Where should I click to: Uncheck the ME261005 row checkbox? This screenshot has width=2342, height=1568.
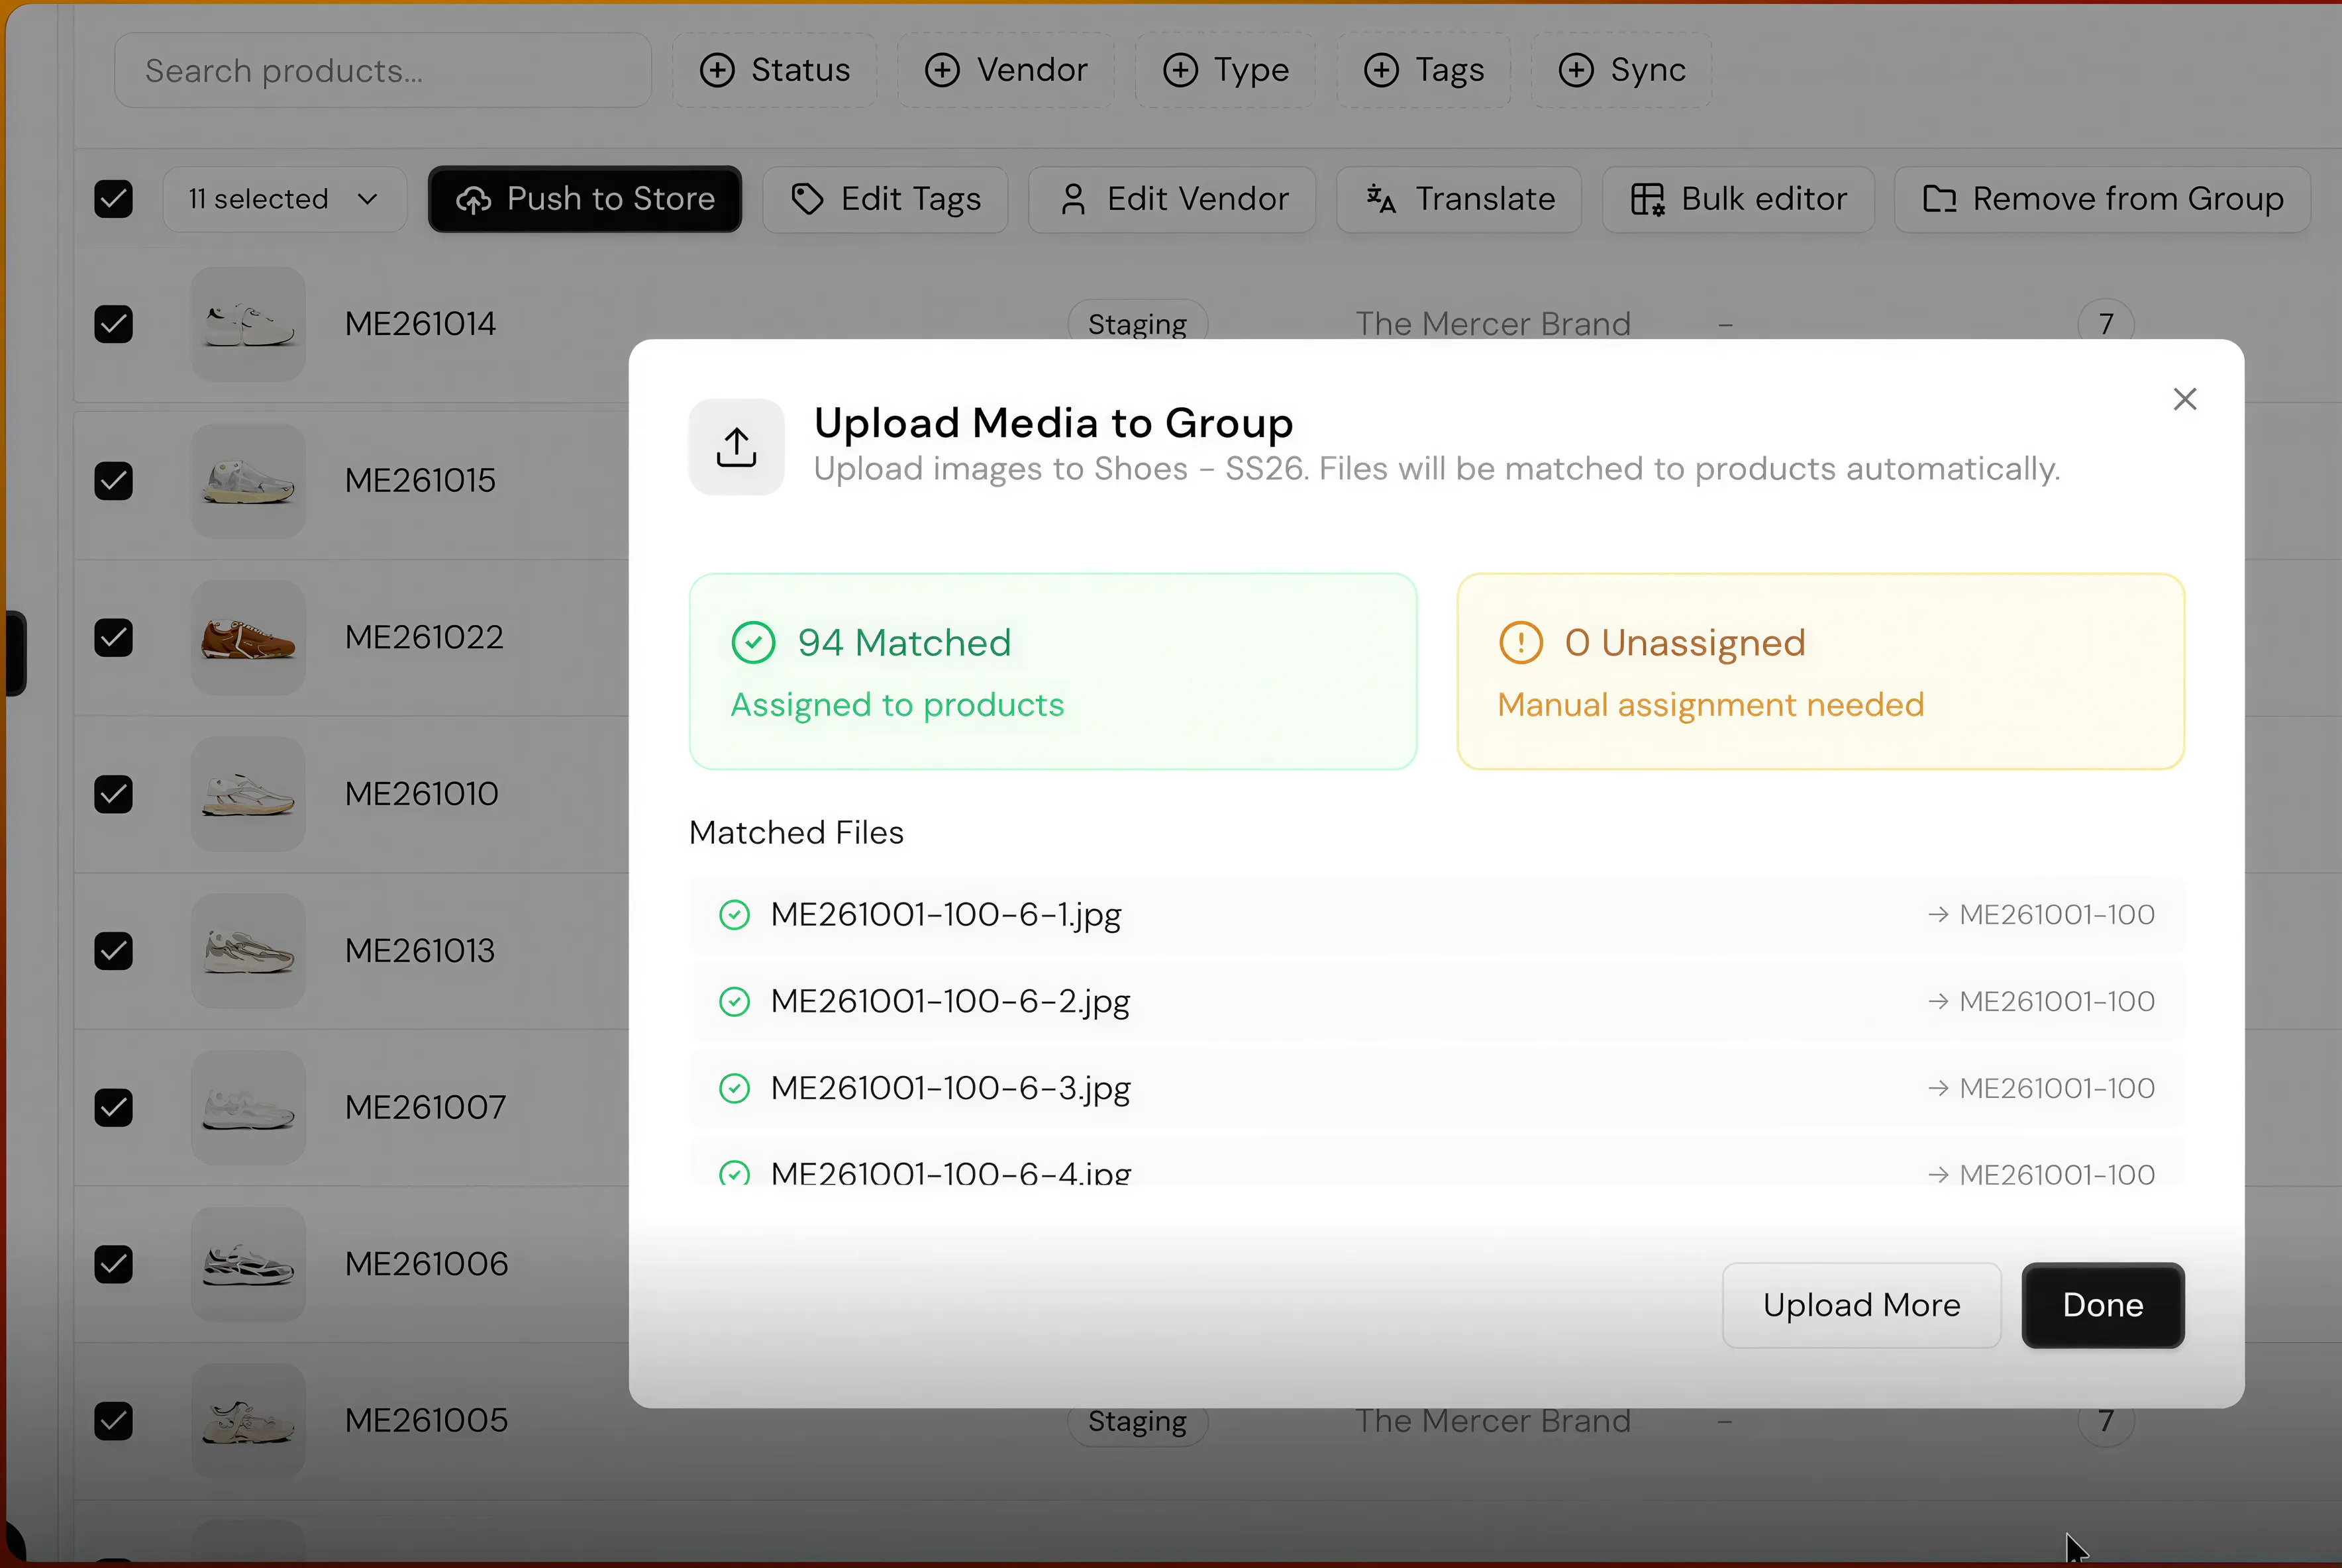click(x=113, y=1421)
